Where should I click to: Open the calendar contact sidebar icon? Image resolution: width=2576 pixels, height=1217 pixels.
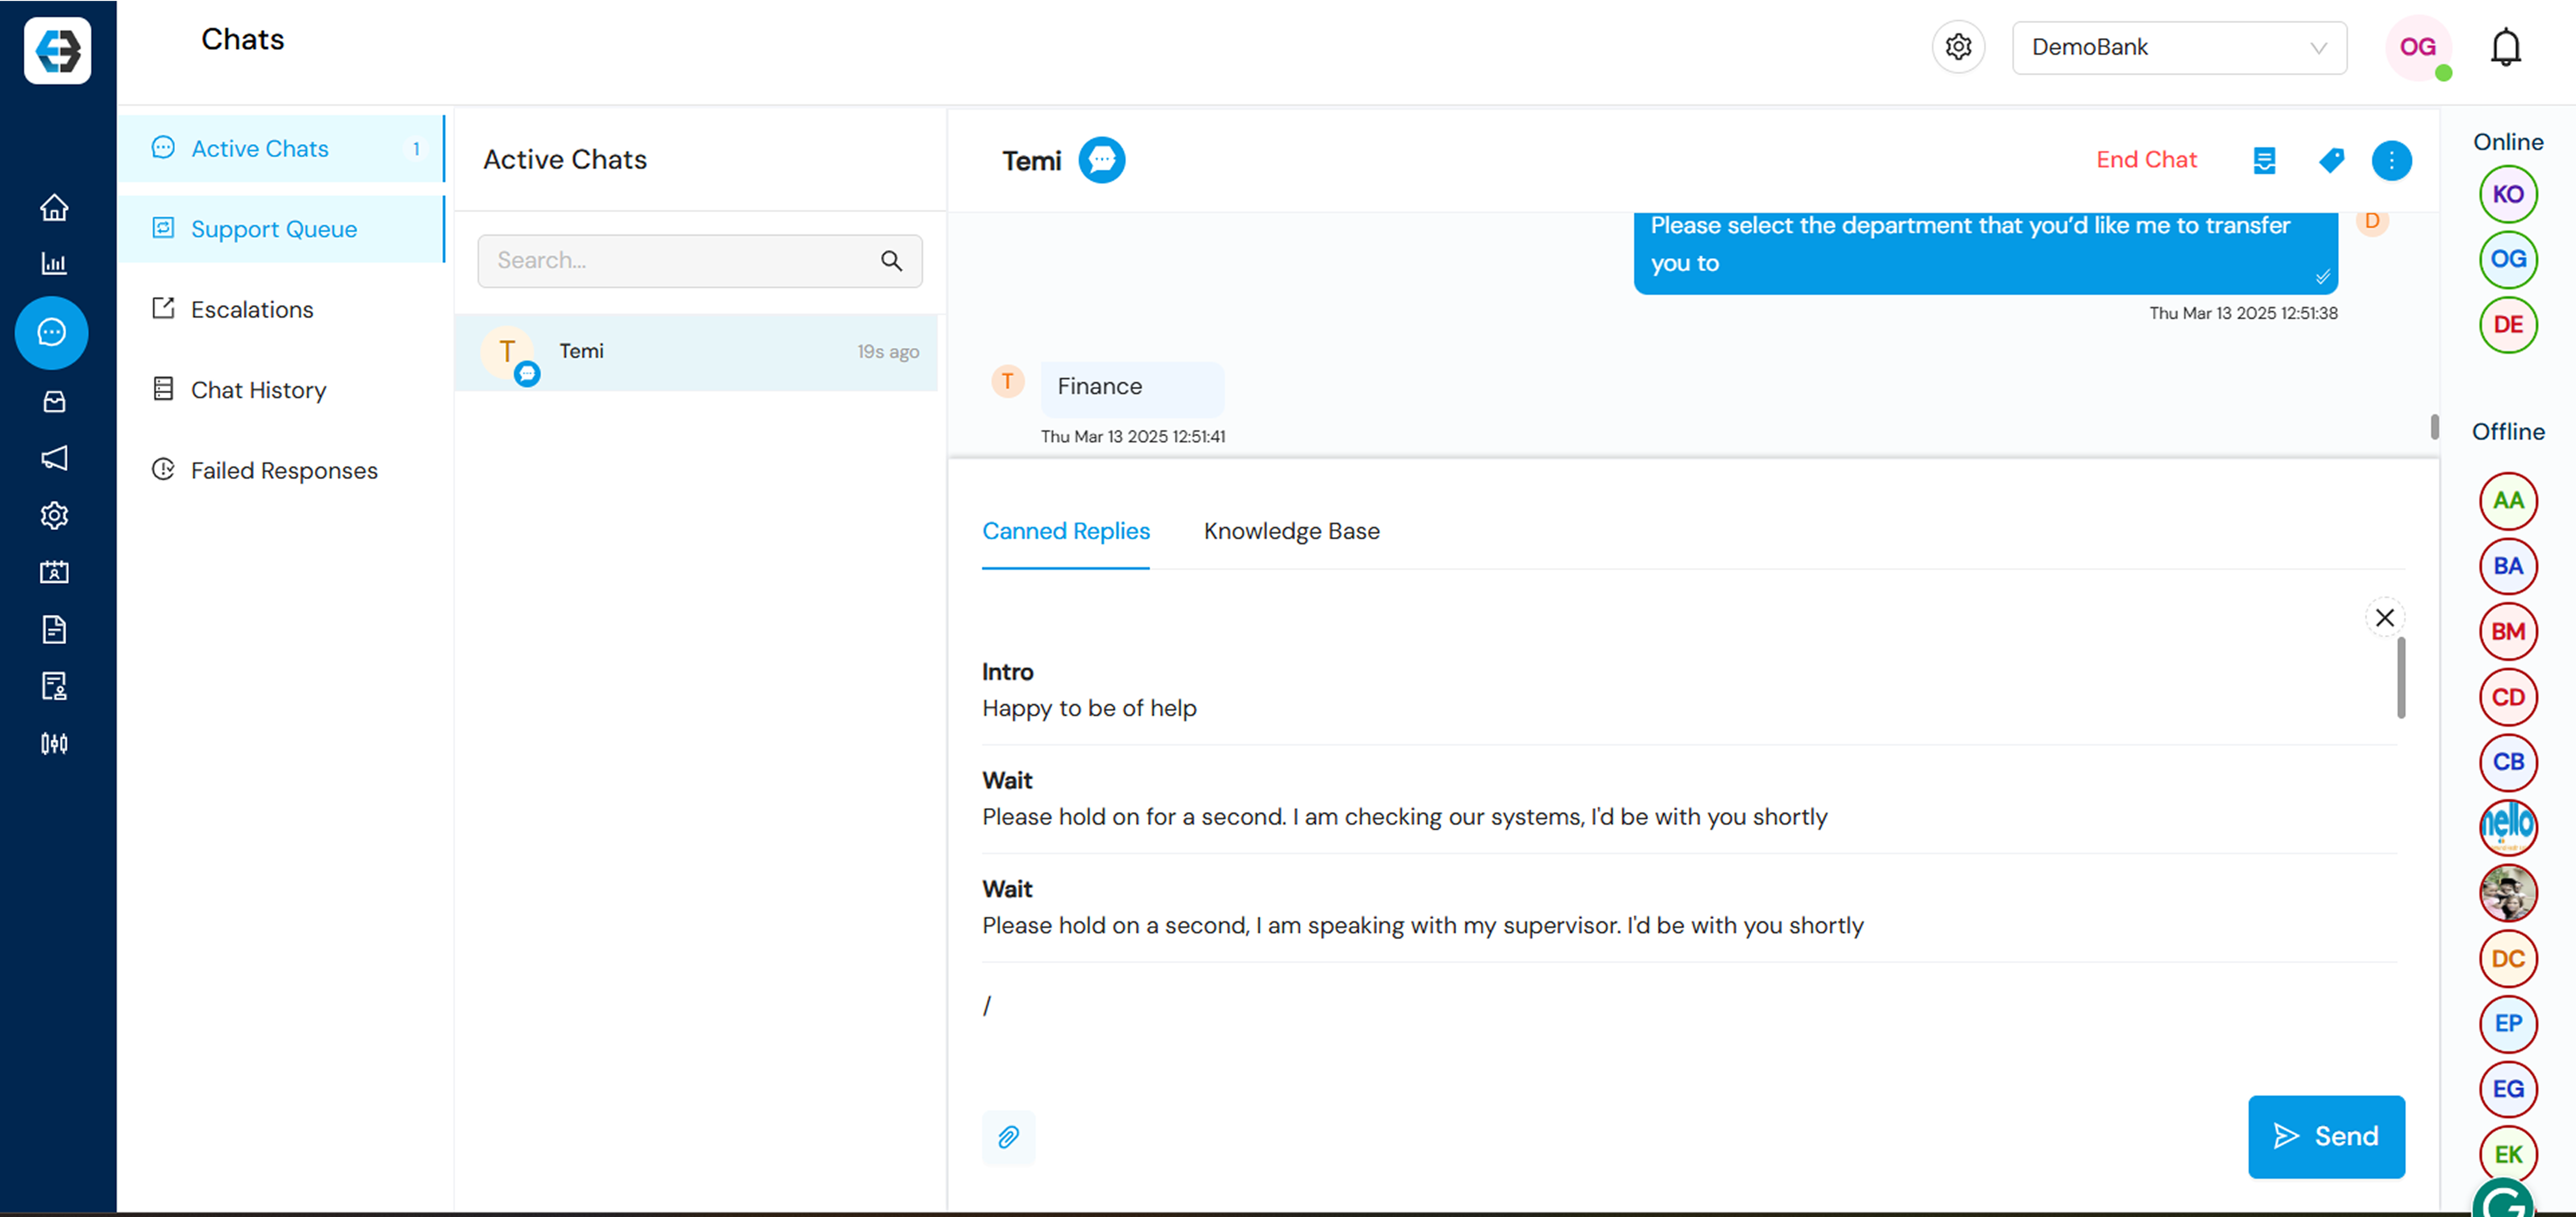tap(54, 572)
